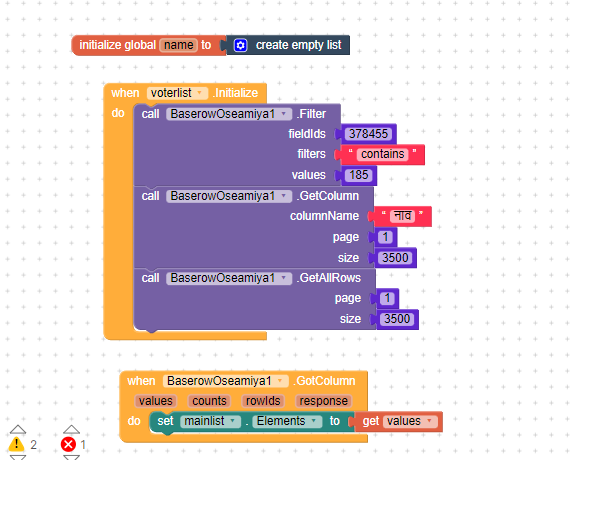Click the columnName parameter label
This screenshot has height=508, width=612.
(324, 216)
